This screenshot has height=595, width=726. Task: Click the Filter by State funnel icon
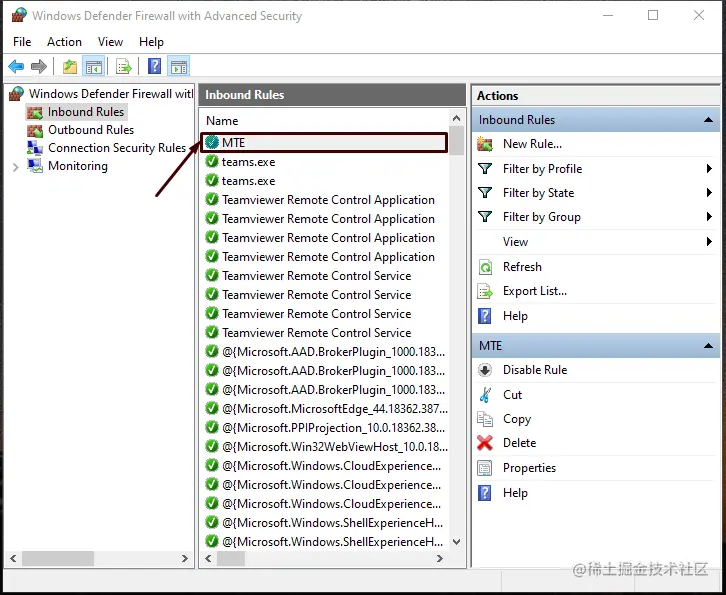[485, 193]
